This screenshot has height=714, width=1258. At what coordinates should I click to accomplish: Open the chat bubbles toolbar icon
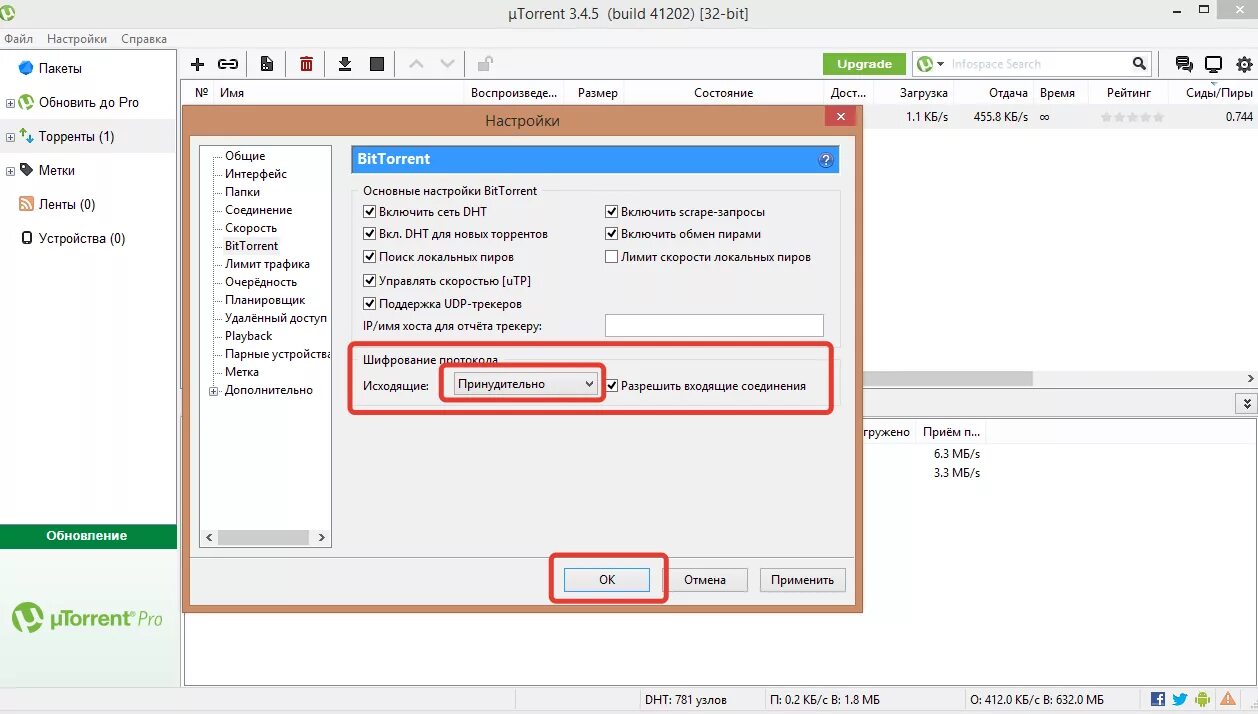pyautogui.click(x=1184, y=64)
